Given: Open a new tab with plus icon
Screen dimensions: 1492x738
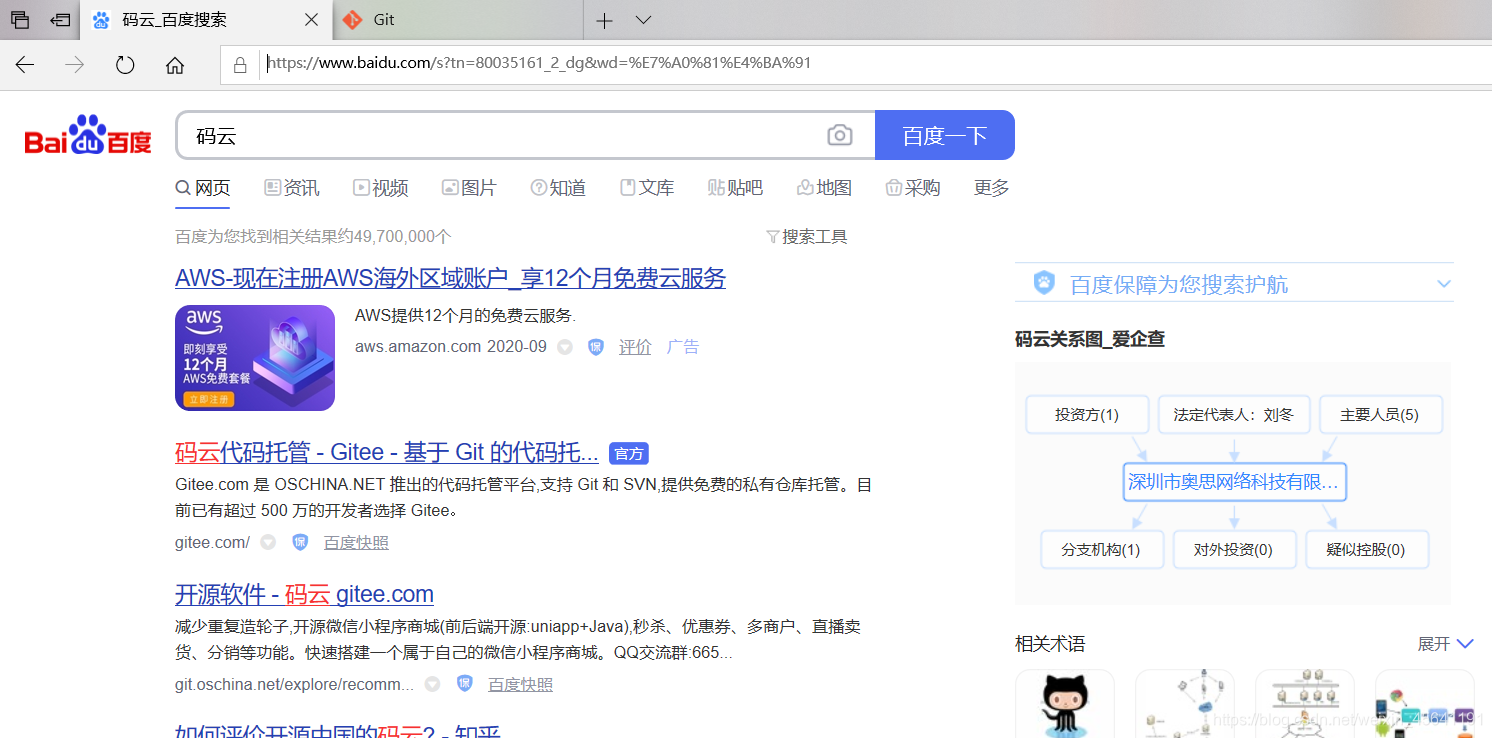Looking at the screenshot, I should 604,20.
